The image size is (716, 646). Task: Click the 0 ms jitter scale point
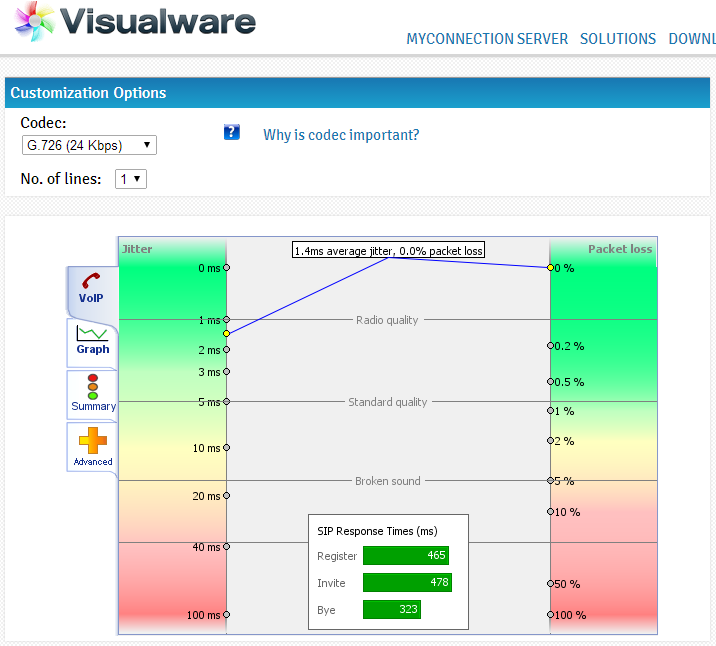[226, 268]
